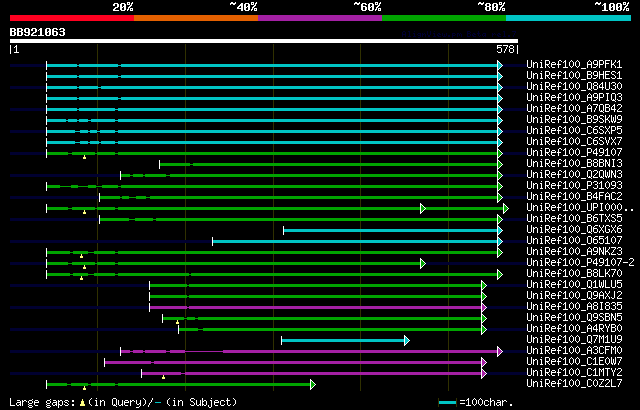Select the UniRef100_B9HES1 hit label
Image resolution: width=640 pixels, height=410 pixels.
pyautogui.click(x=574, y=75)
